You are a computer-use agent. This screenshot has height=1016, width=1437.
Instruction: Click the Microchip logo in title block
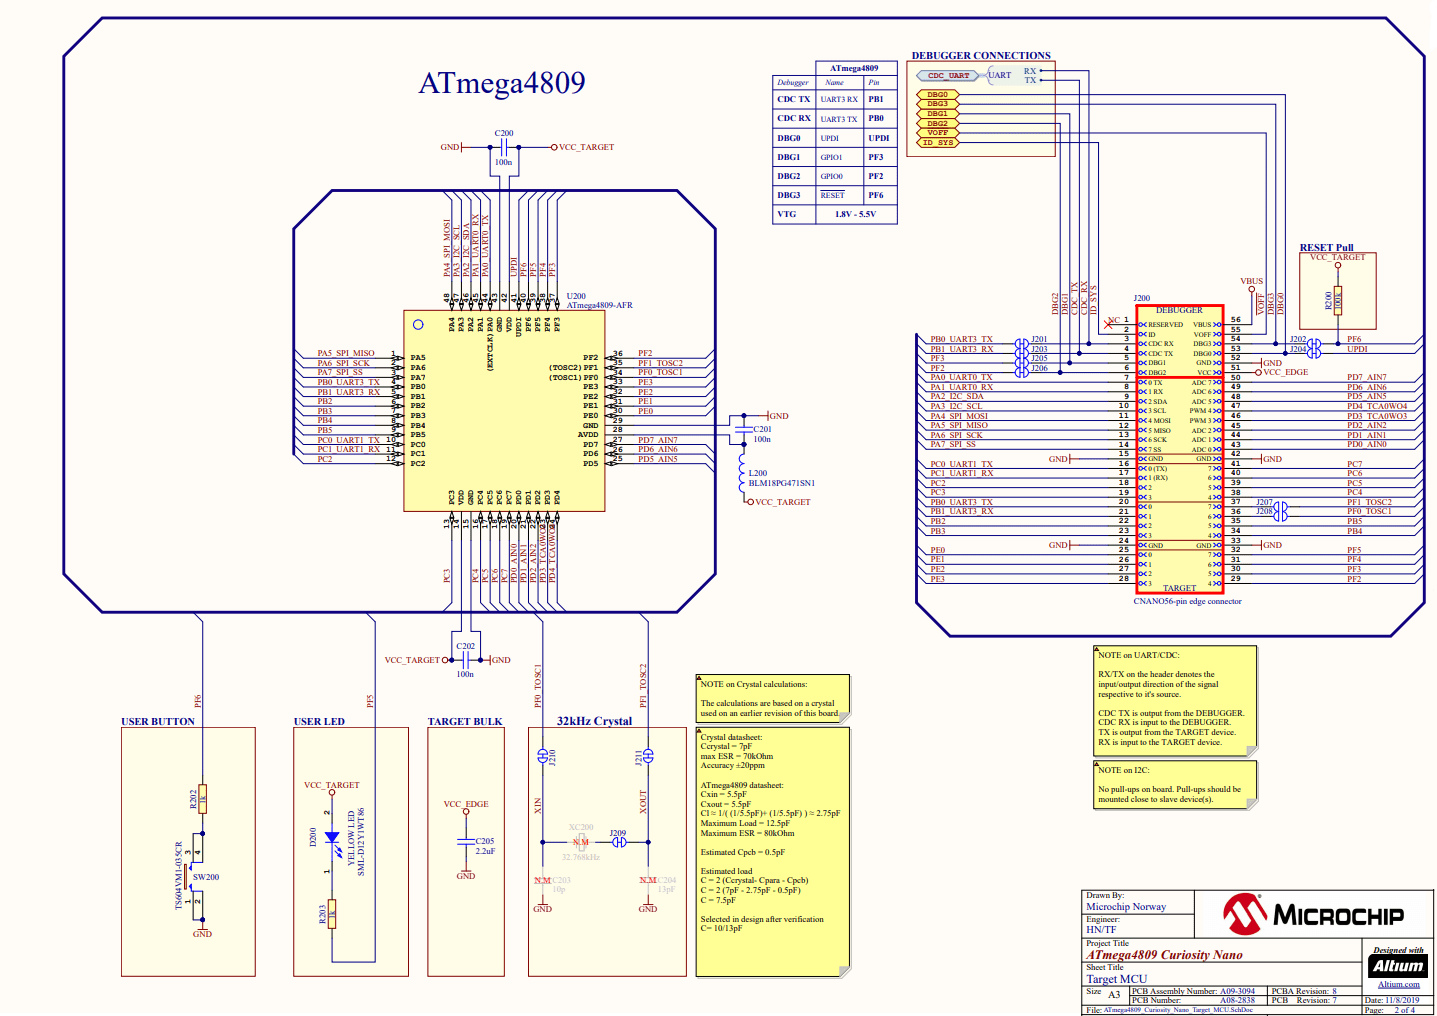tap(1313, 914)
